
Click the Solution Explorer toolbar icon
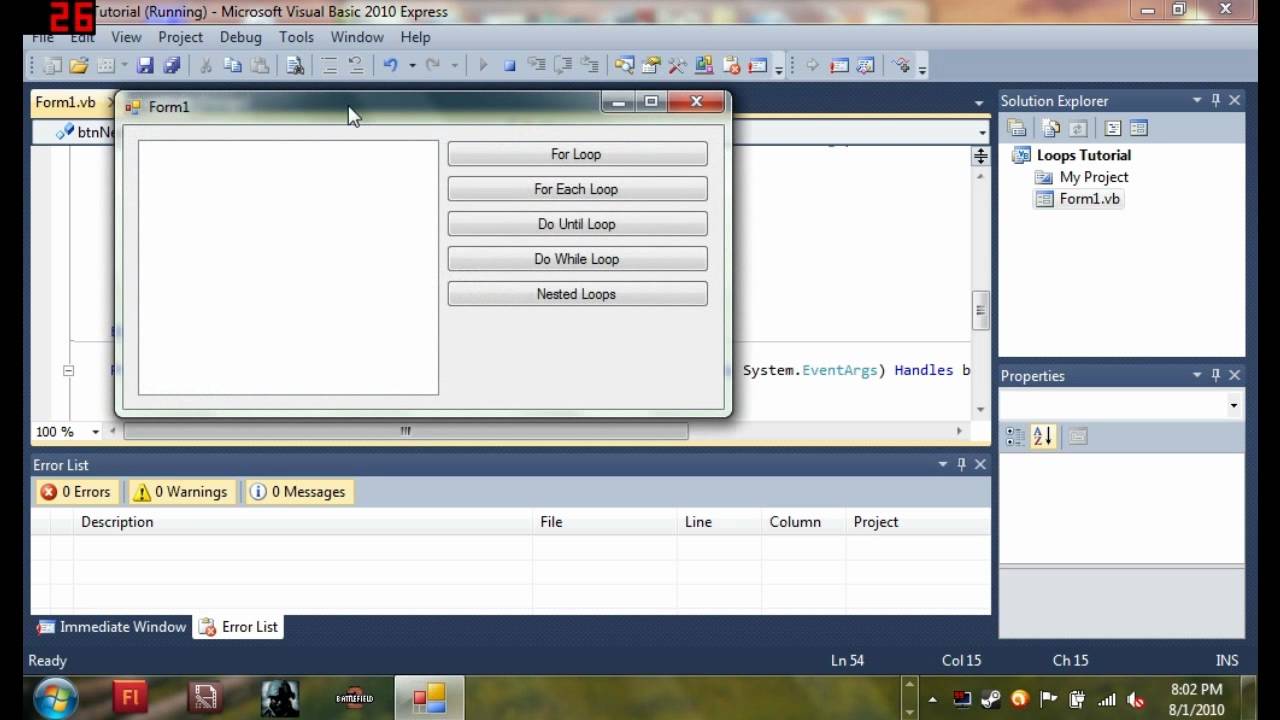(624, 65)
